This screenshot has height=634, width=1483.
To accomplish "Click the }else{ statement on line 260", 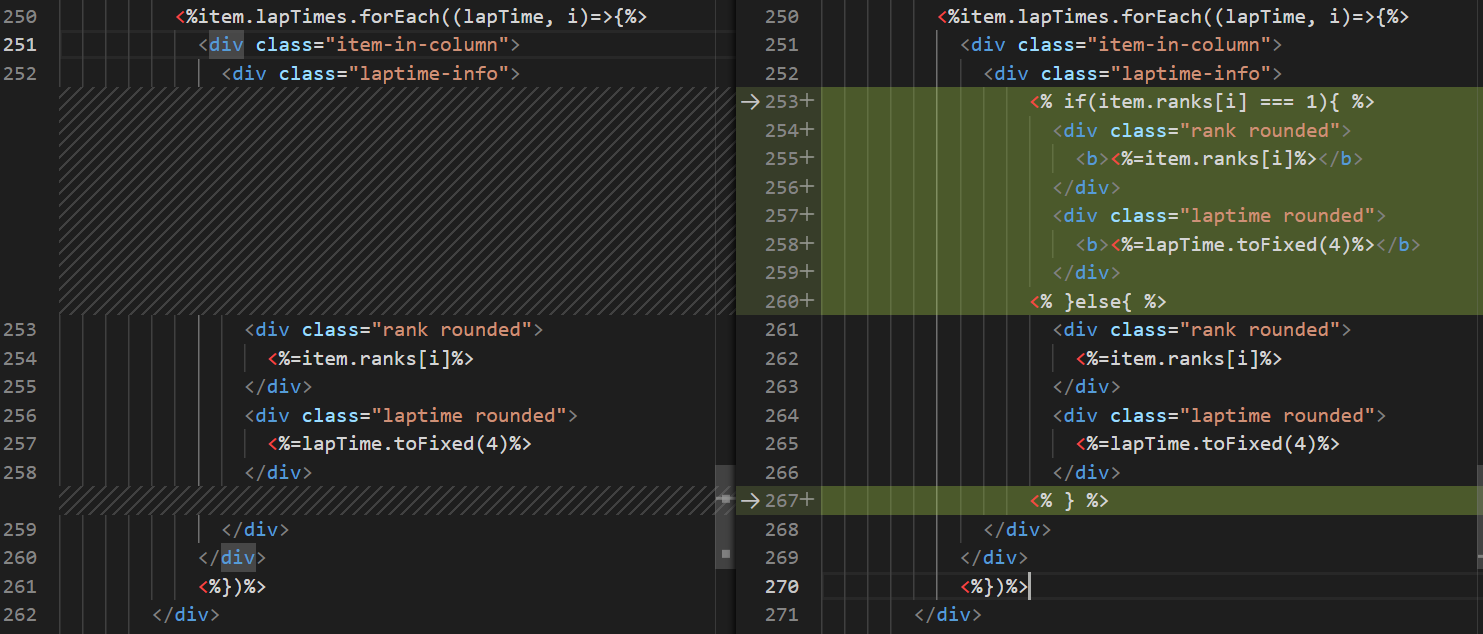I will (1099, 301).
